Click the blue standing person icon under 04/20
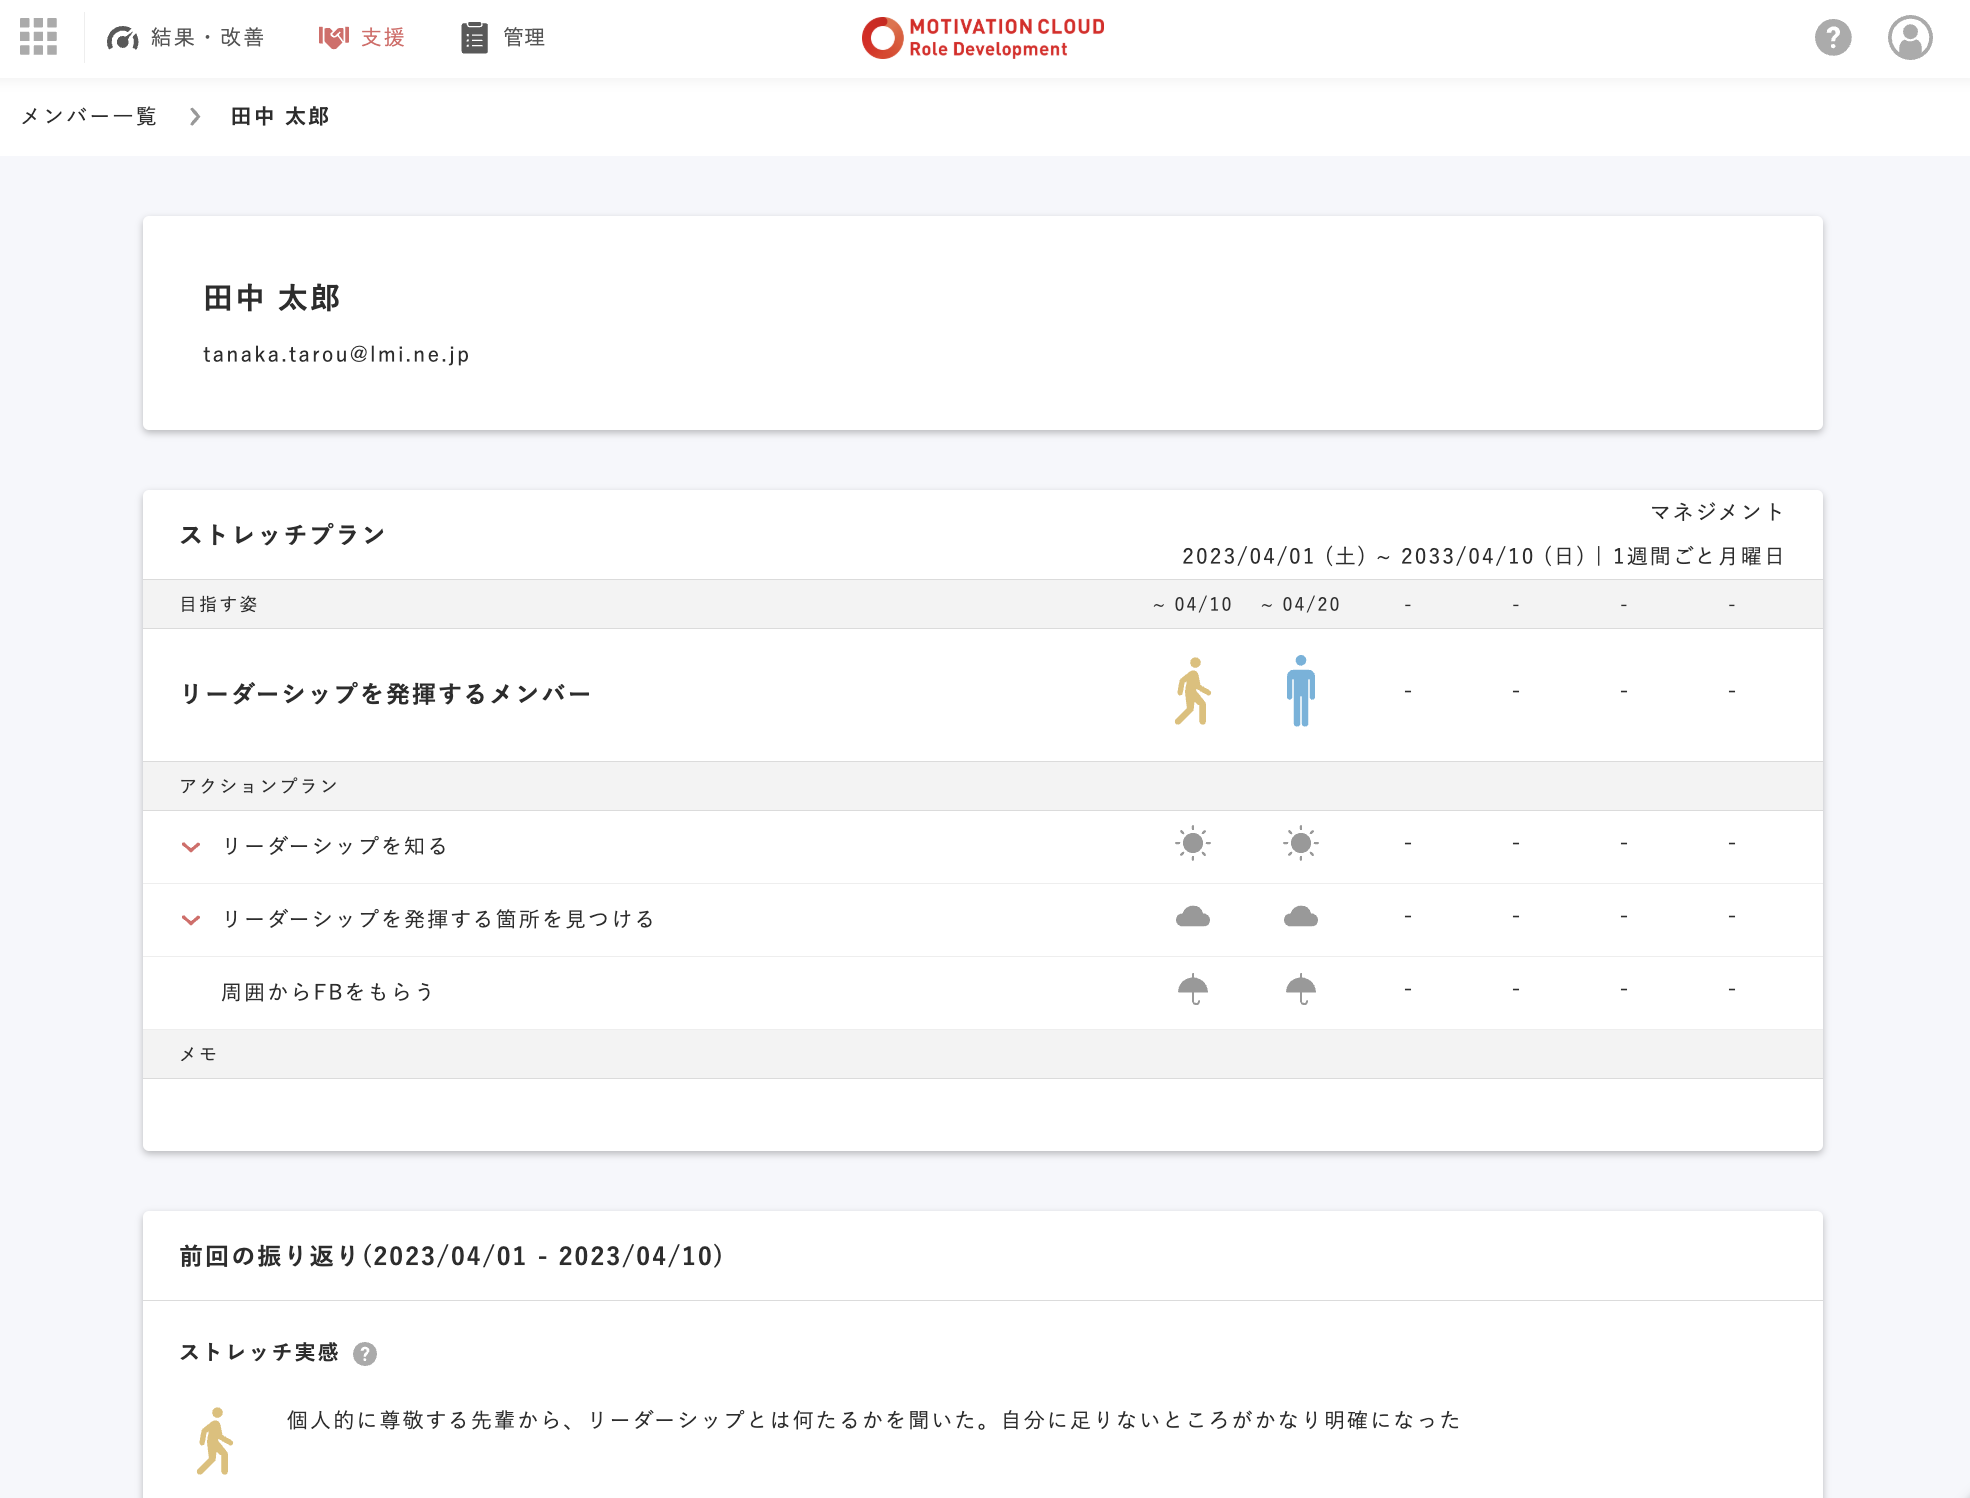 tap(1301, 691)
